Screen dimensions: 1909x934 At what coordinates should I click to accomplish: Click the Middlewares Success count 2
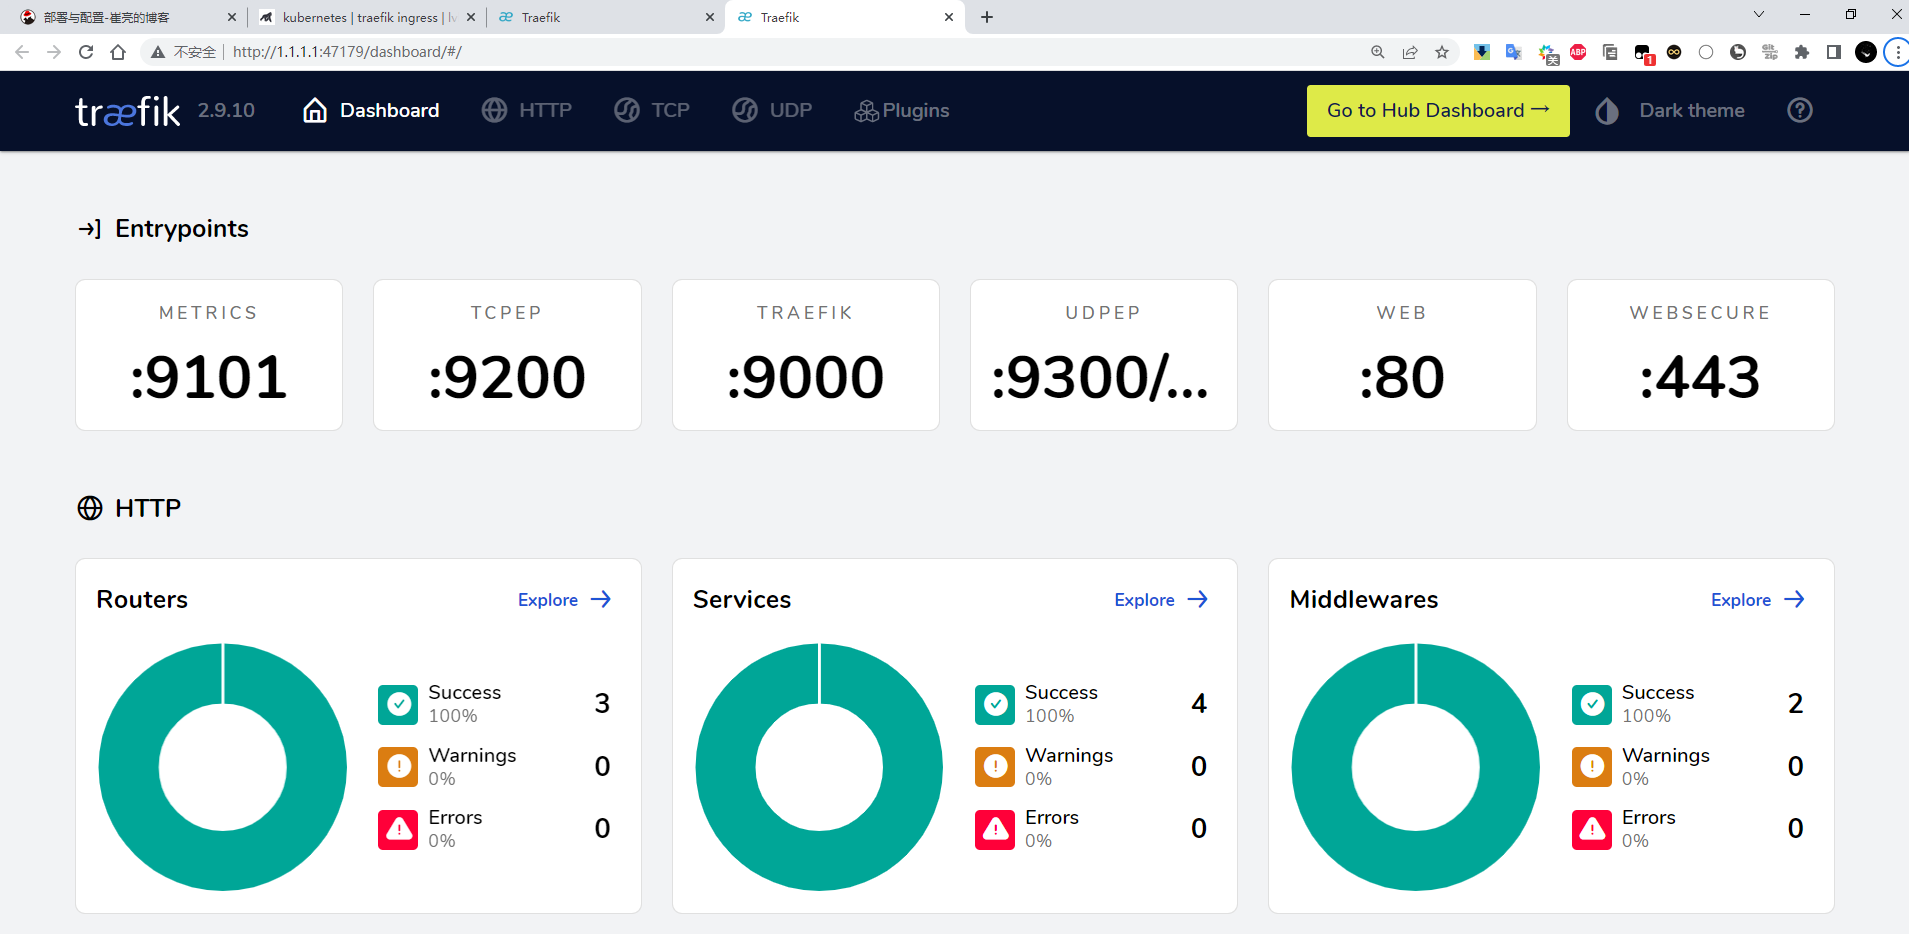tap(1796, 704)
